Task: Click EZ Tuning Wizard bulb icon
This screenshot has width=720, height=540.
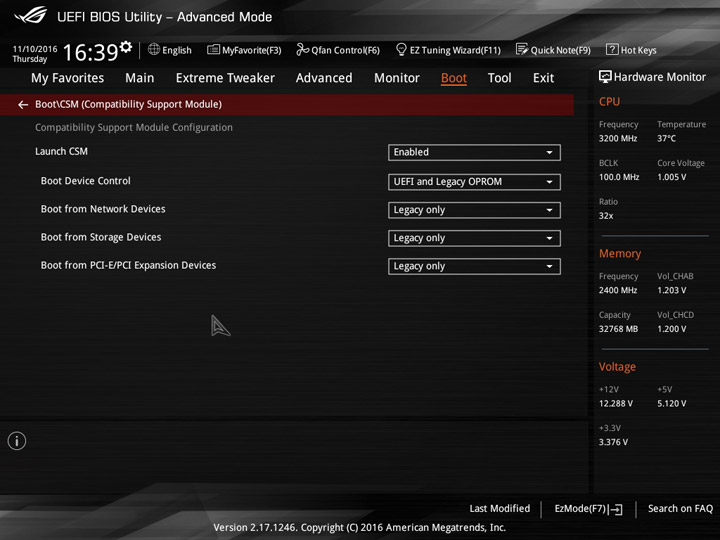Action: [x=401, y=49]
